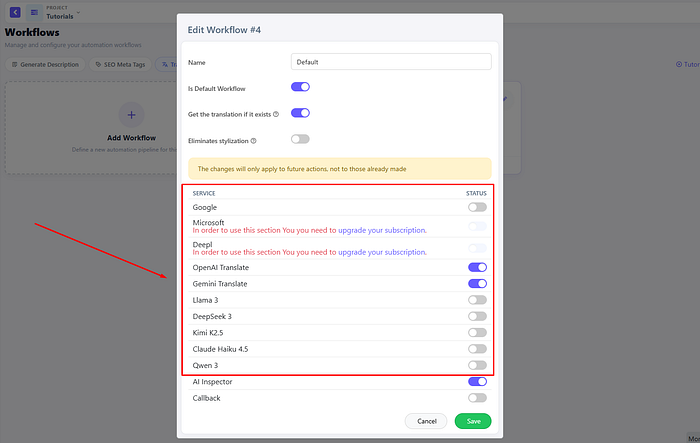Click help icon beside 'Eliminates stylization'
700x443 pixels.
[253, 141]
